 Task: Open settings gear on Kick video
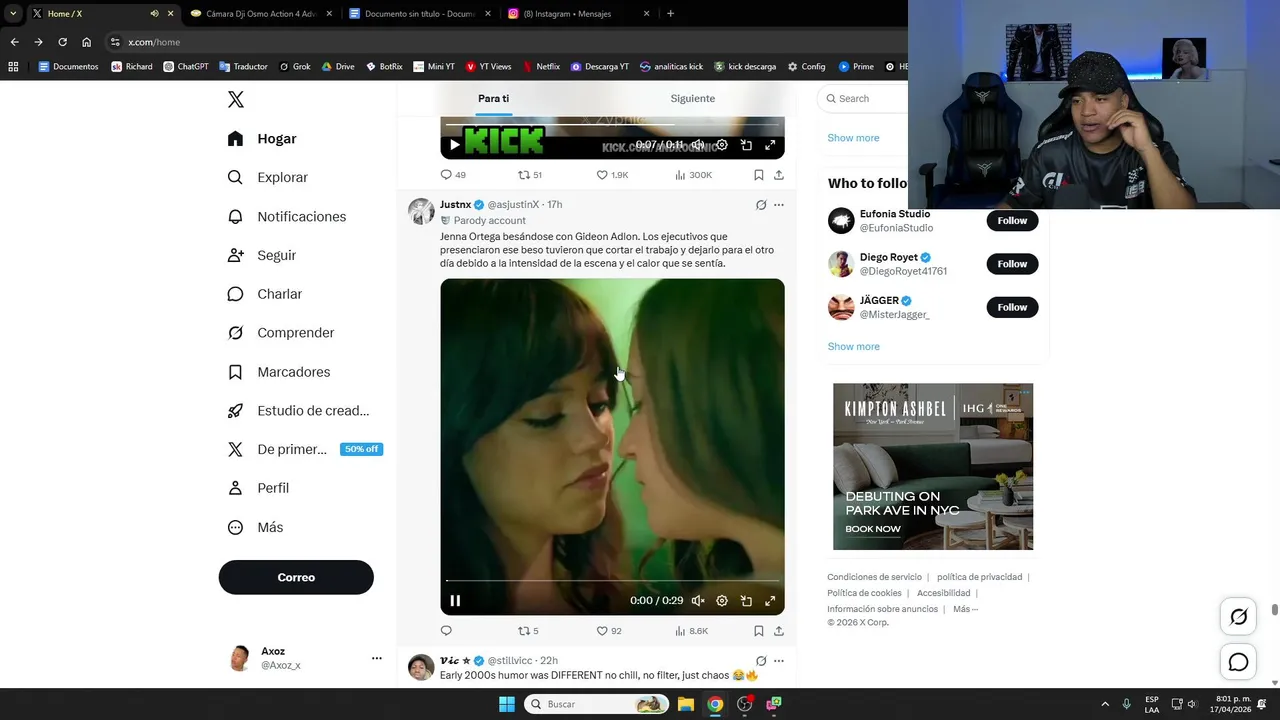[722, 145]
